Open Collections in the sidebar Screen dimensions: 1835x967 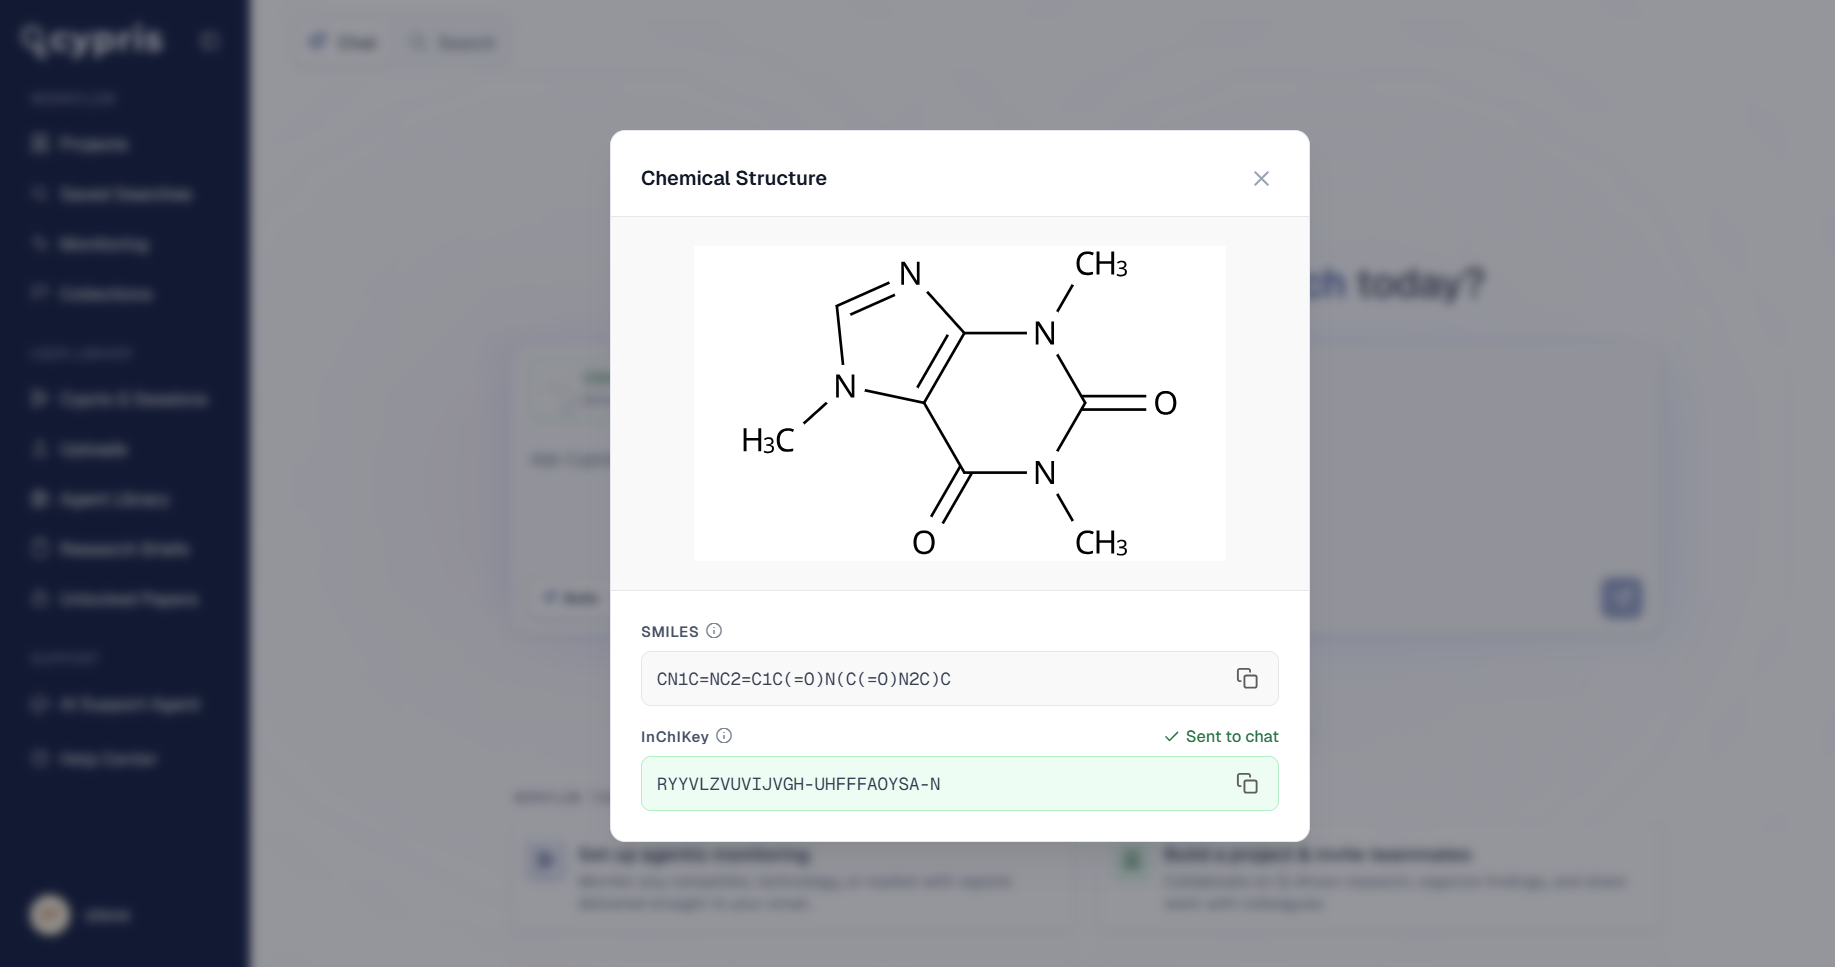105,294
